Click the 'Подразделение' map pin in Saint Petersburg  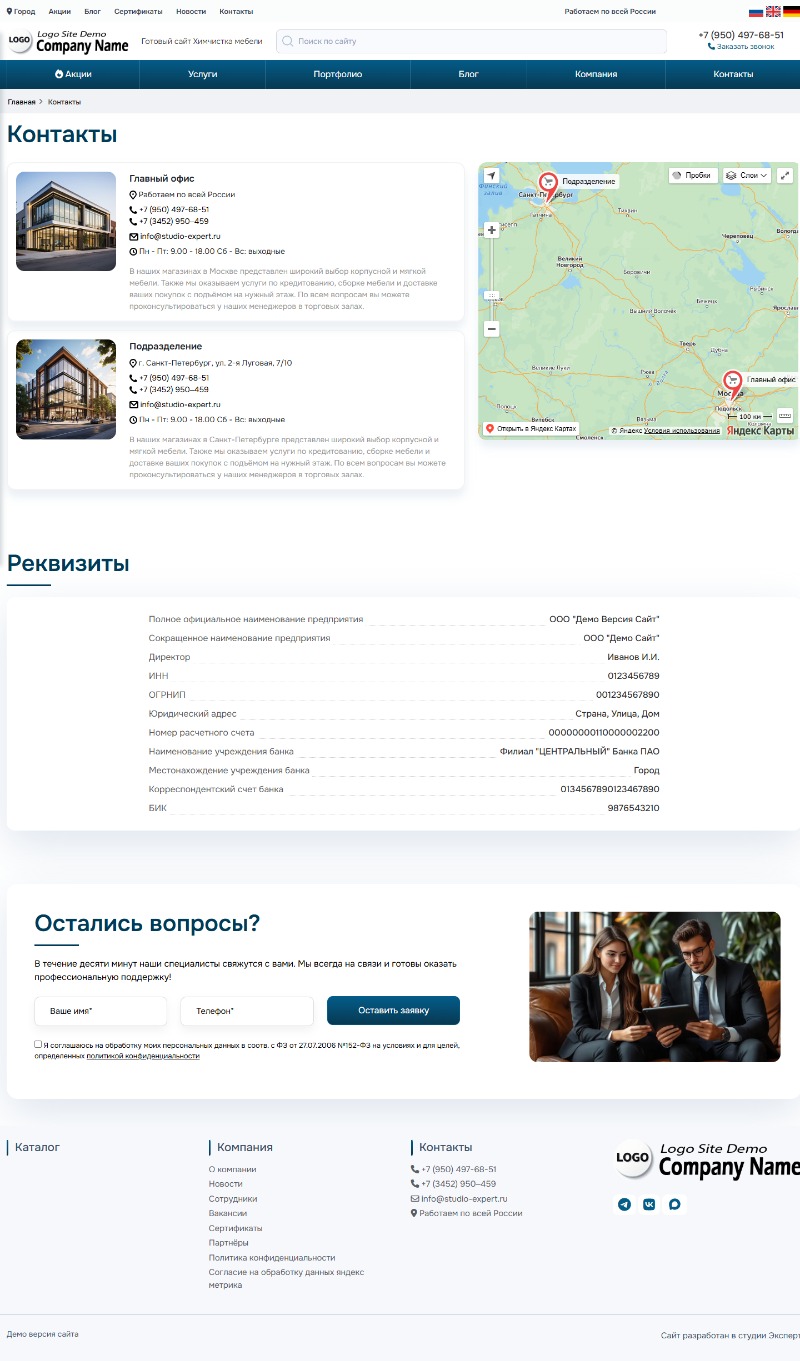(548, 185)
